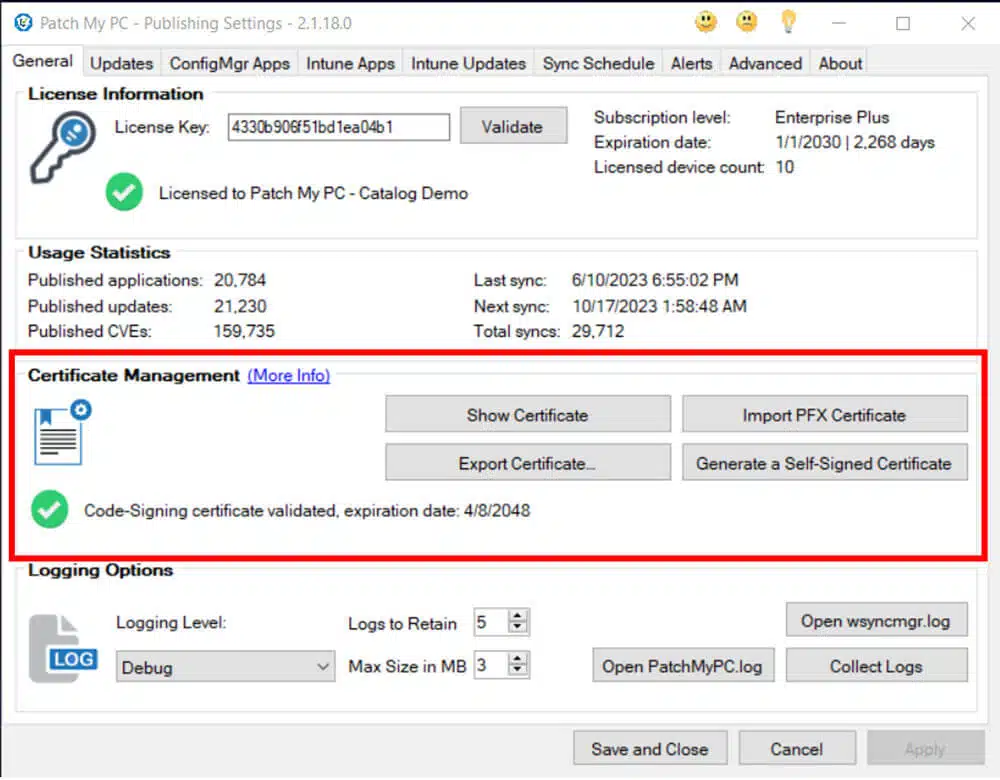Switch to the Intune Apps tab

[350, 63]
